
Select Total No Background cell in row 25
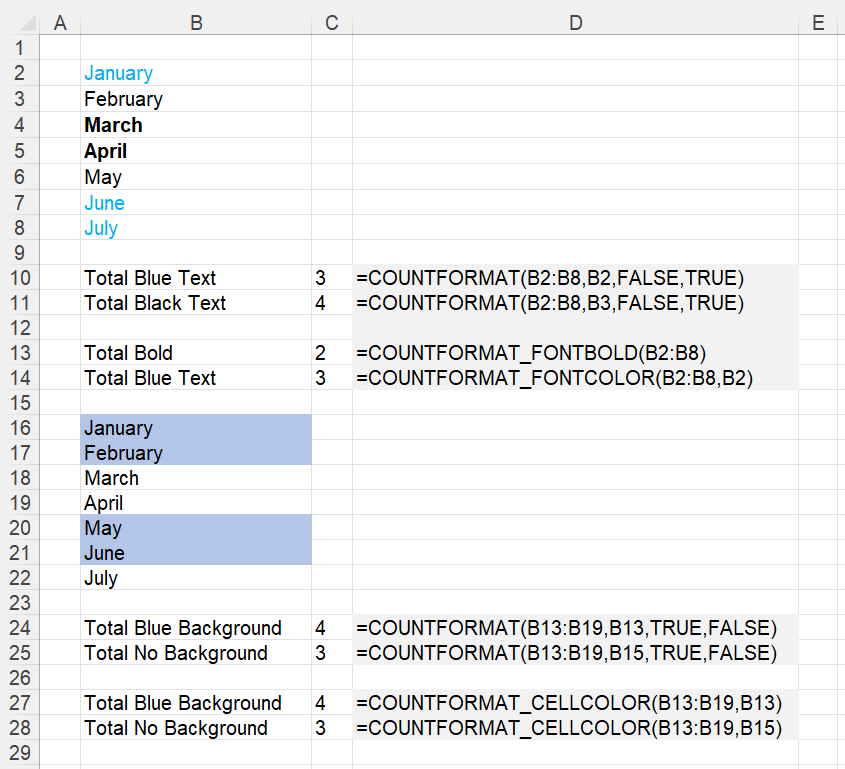point(196,653)
